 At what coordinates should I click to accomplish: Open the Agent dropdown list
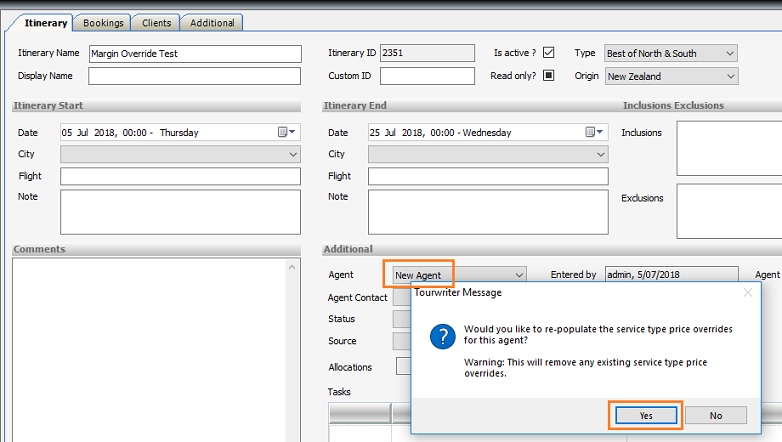[519, 274]
